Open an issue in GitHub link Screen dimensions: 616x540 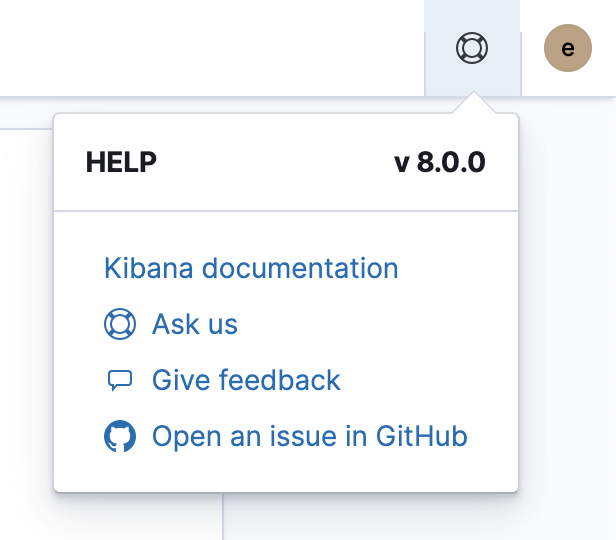coord(310,436)
